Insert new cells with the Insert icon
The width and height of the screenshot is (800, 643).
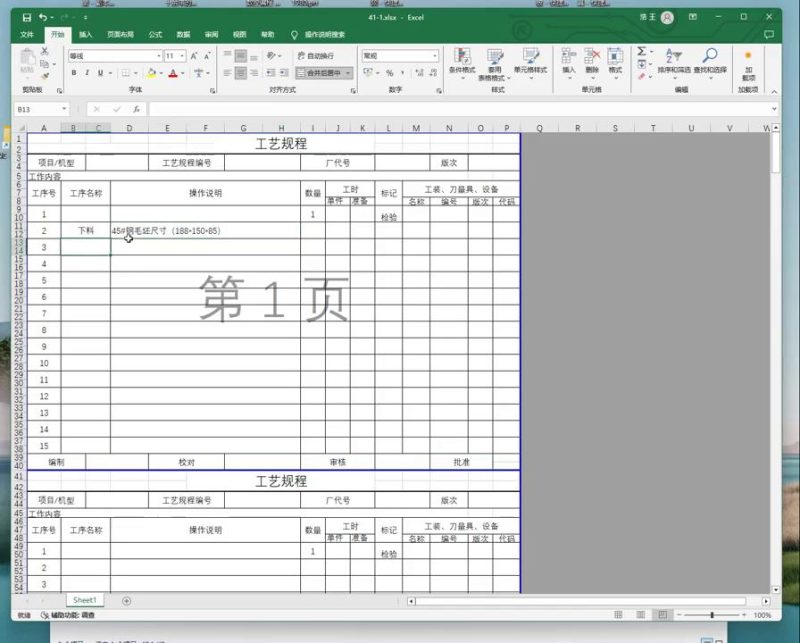pyautogui.click(x=567, y=58)
